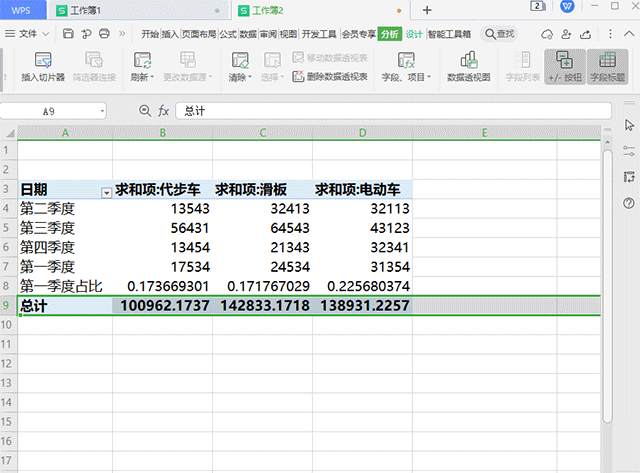640x473 pixels.
Task: Click the Name Box showing A9
Action: pos(49,111)
